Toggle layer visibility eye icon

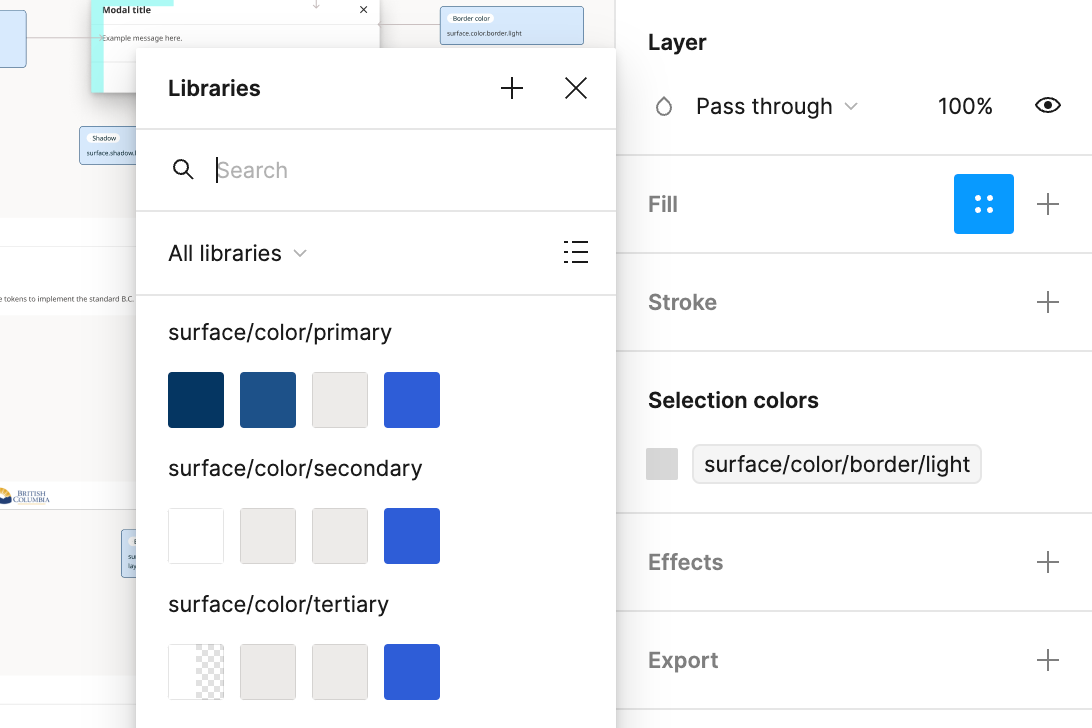tap(1048, 106)
